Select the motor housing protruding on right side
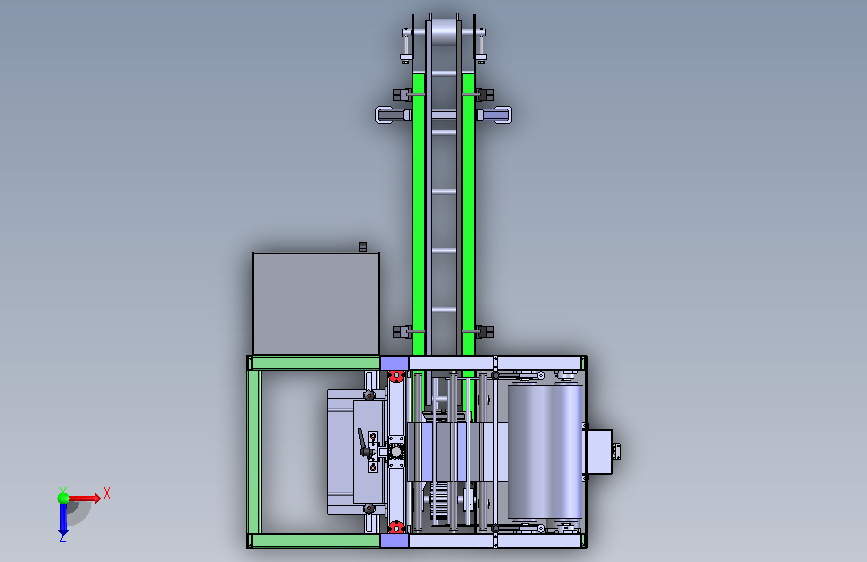 599,452
